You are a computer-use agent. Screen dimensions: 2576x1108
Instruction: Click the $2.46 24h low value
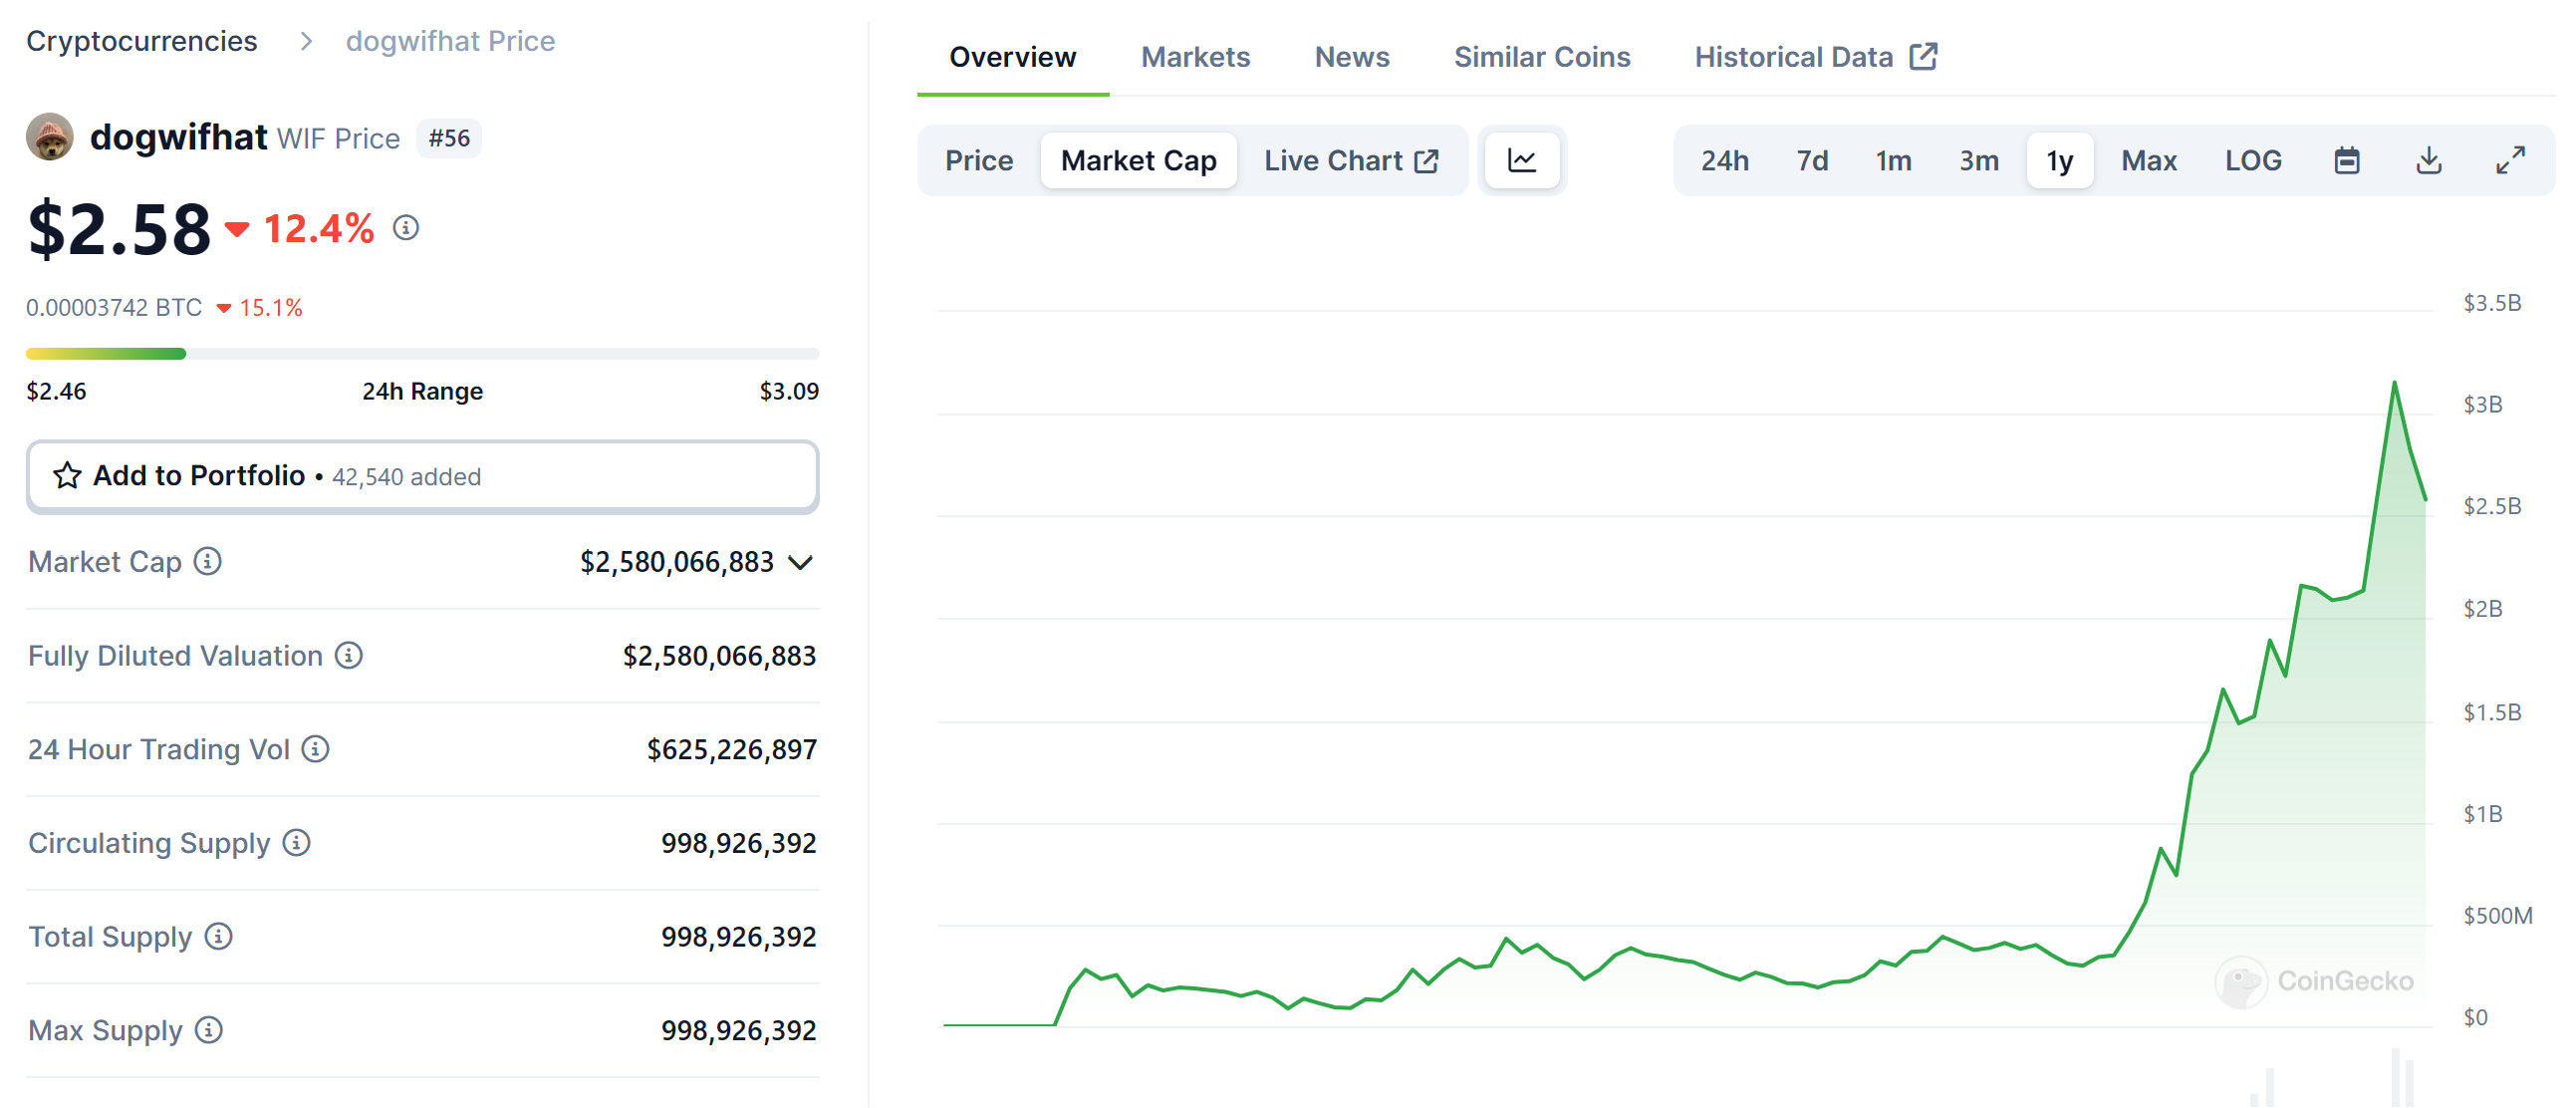click(x=56, y=391)
